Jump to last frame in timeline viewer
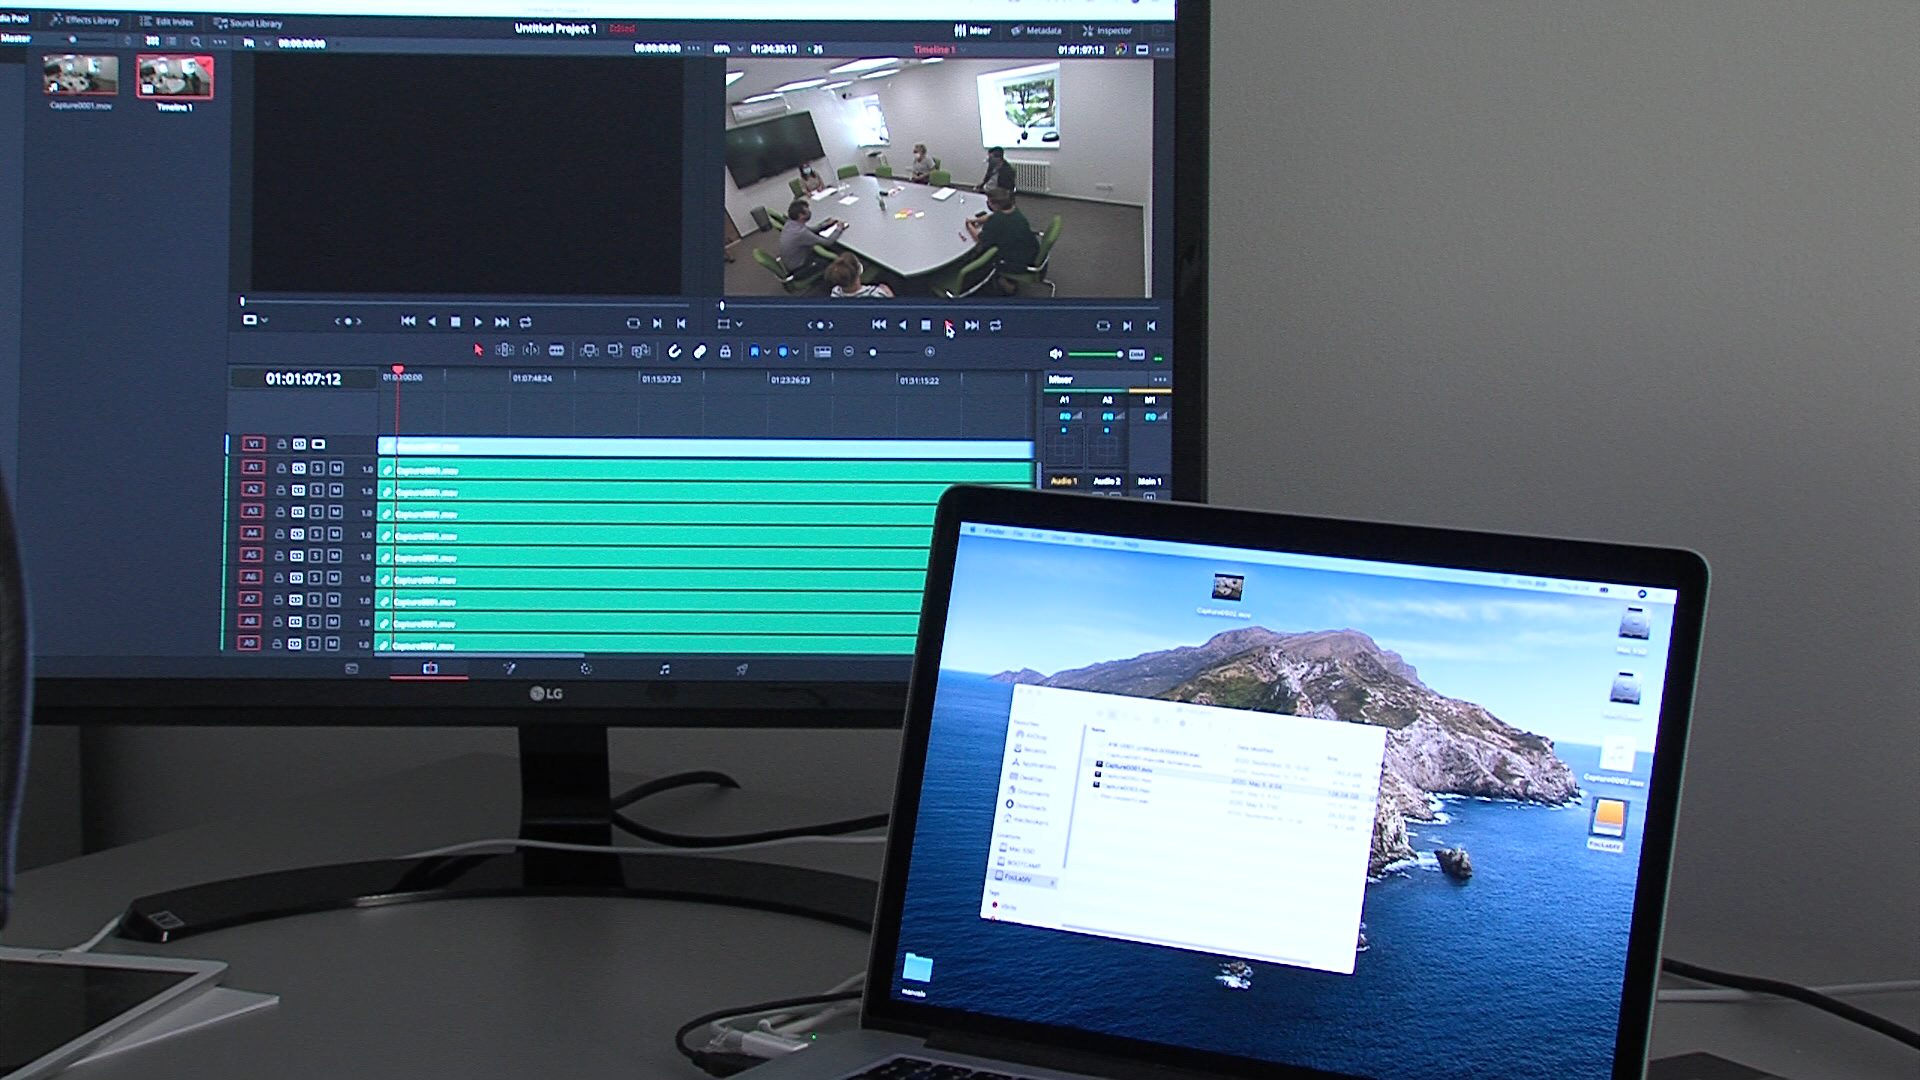Image resolution: width=1920 pixels, height=1080 pixels. pyautogui.click(x=972, y=325)
